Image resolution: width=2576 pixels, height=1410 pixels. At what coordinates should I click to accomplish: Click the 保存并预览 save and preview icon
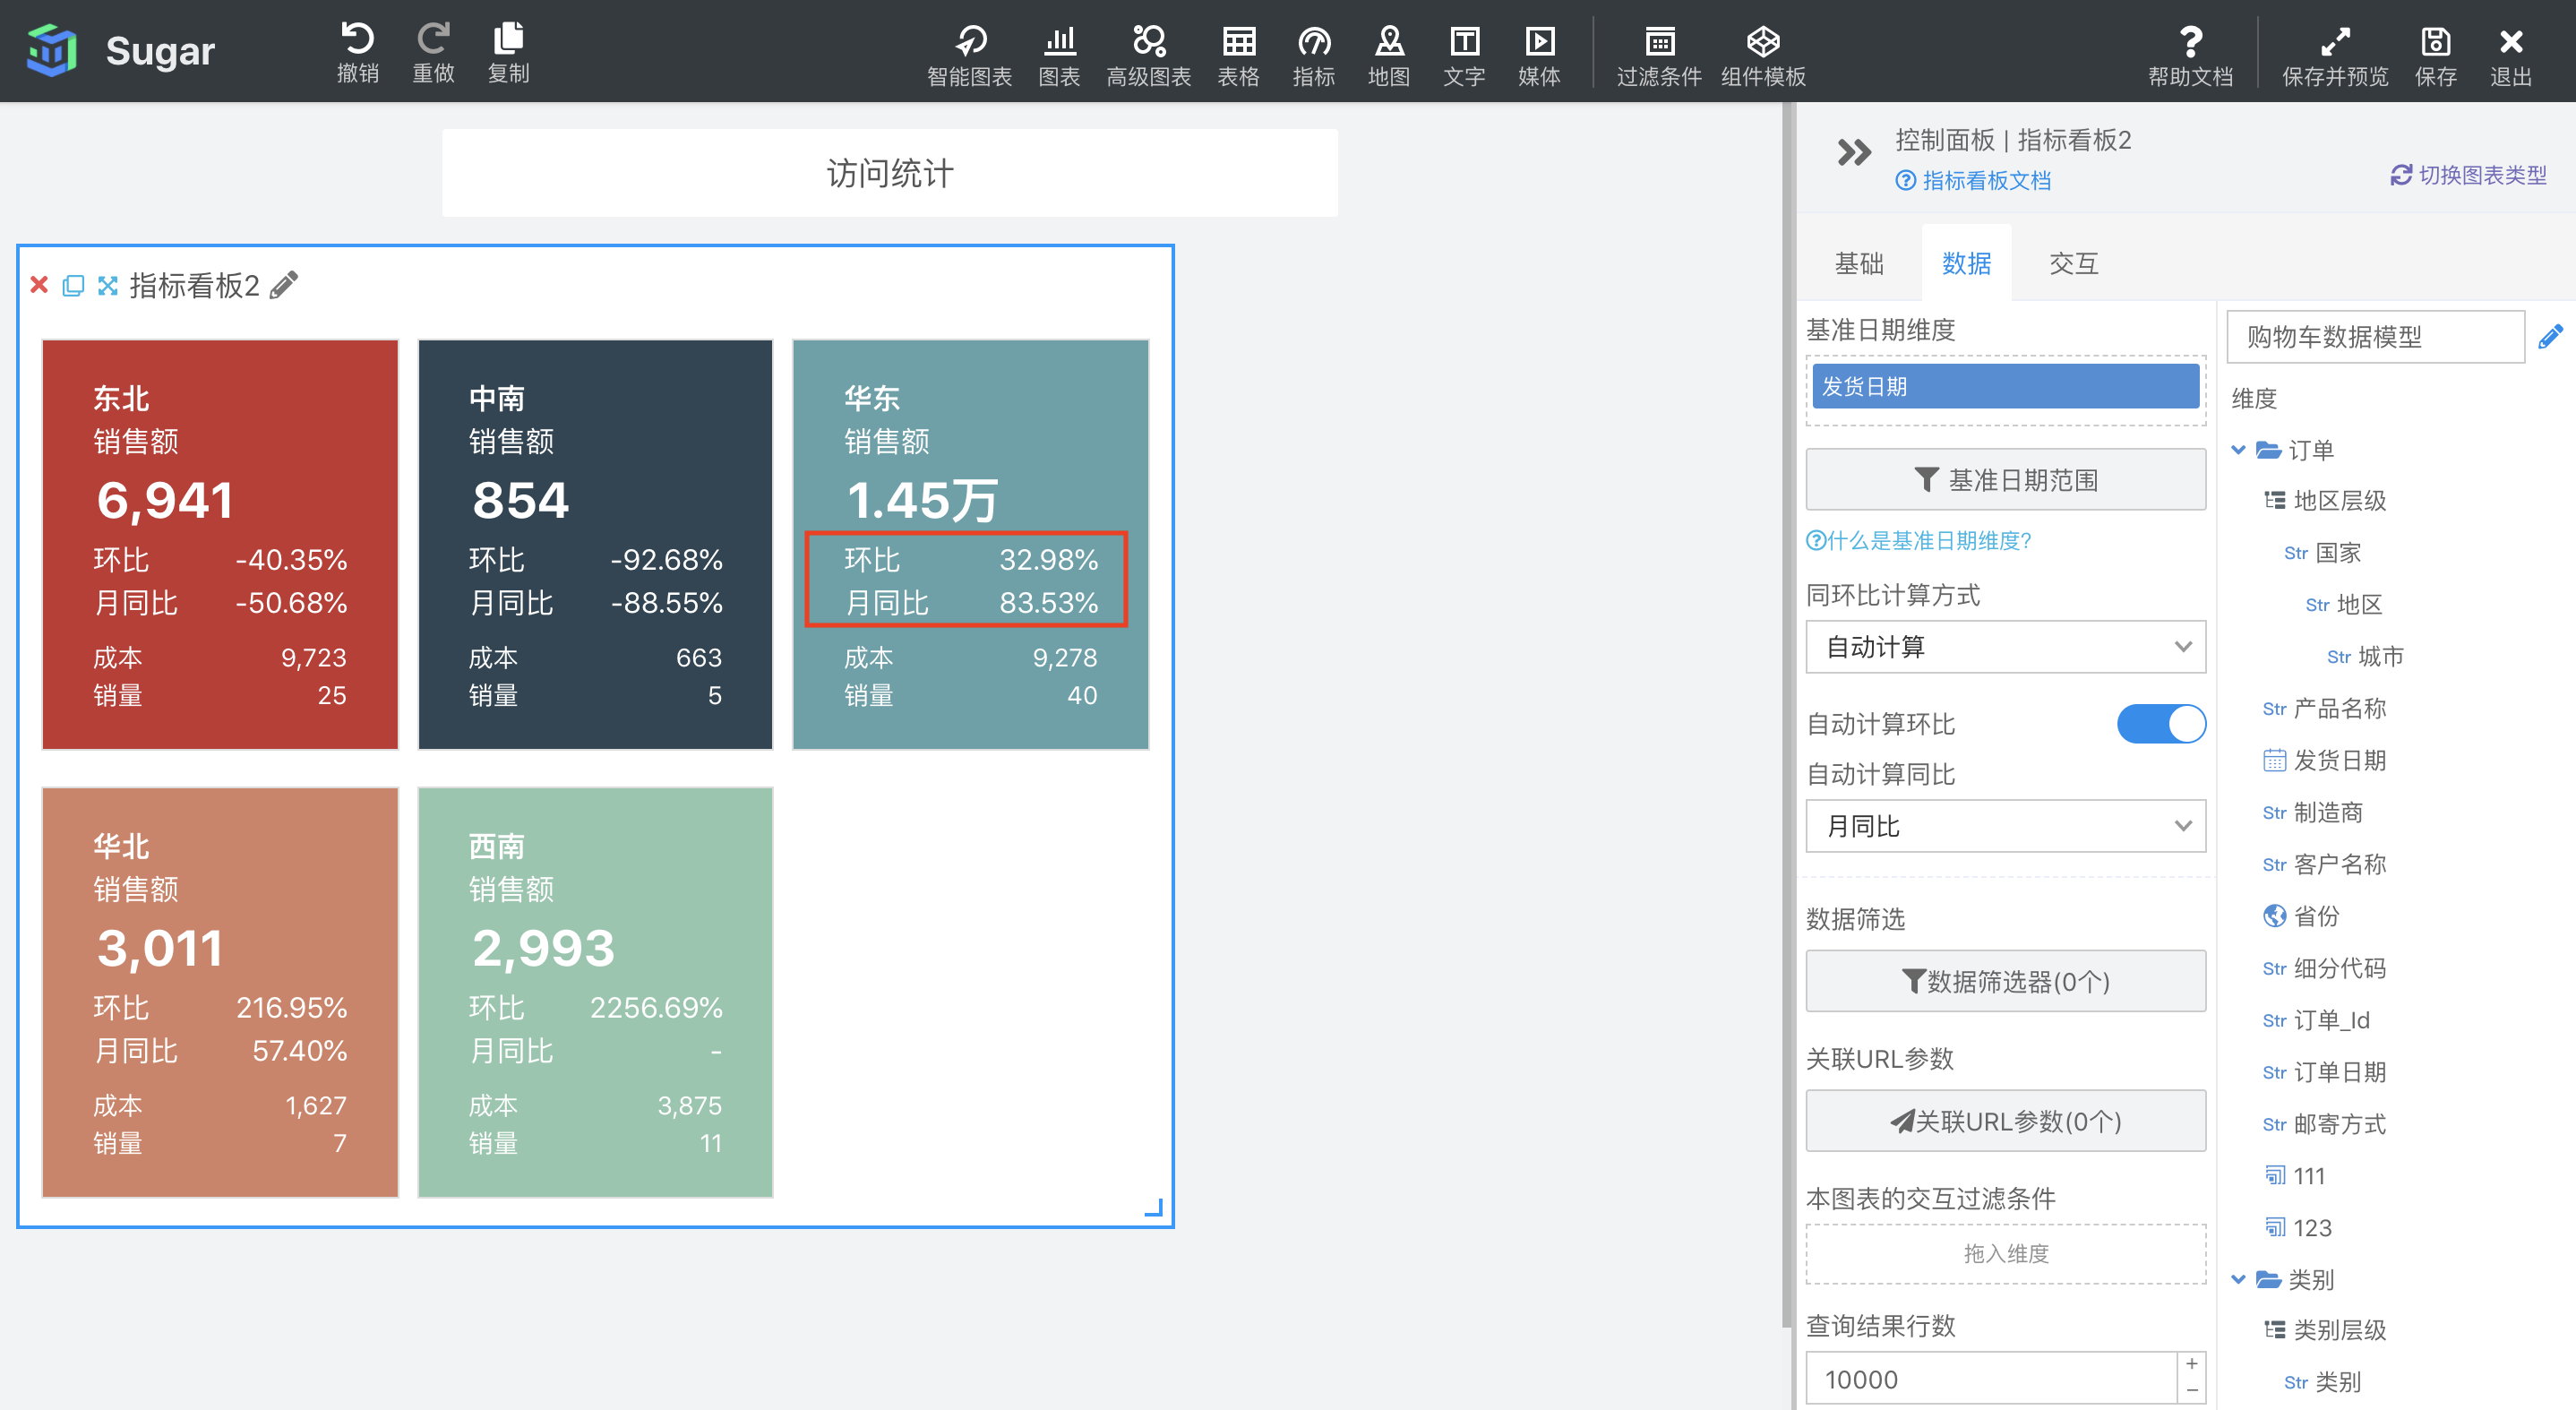2334,42
